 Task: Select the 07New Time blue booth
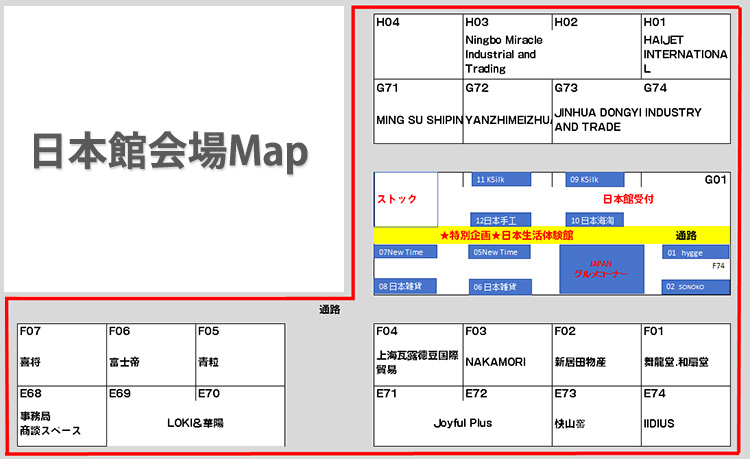[x=406, y=252]
